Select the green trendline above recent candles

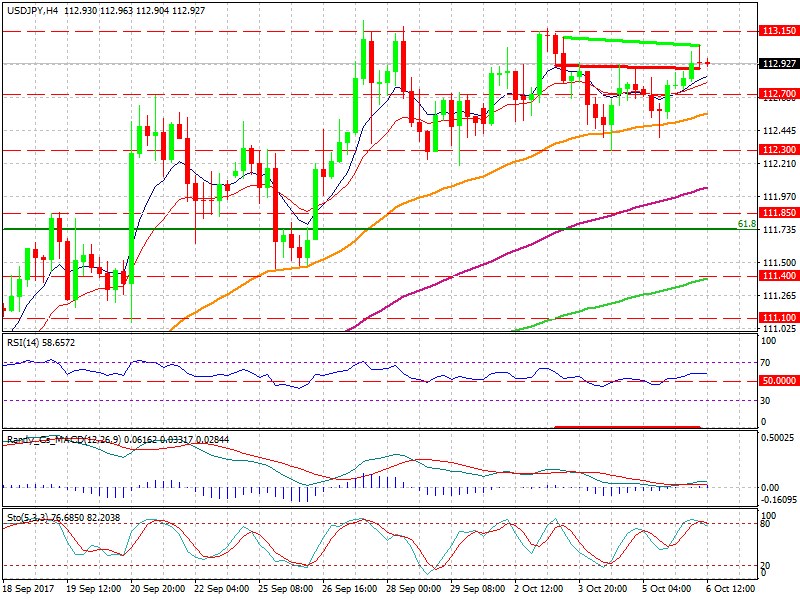point(630,41)
